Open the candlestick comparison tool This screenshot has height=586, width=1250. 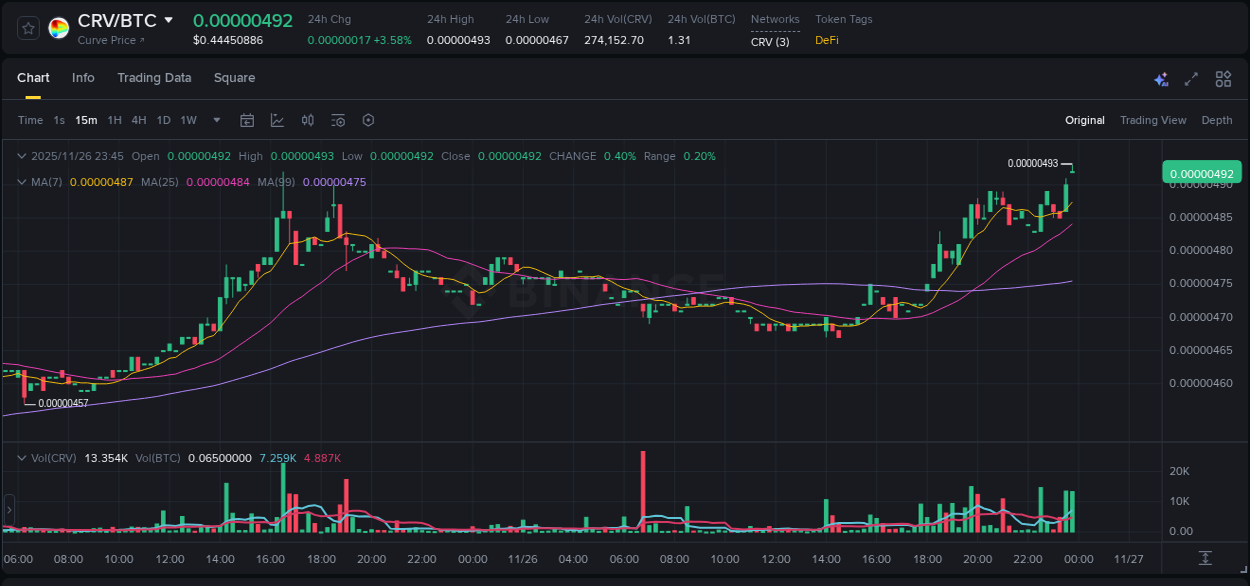(x=307, y=120)
